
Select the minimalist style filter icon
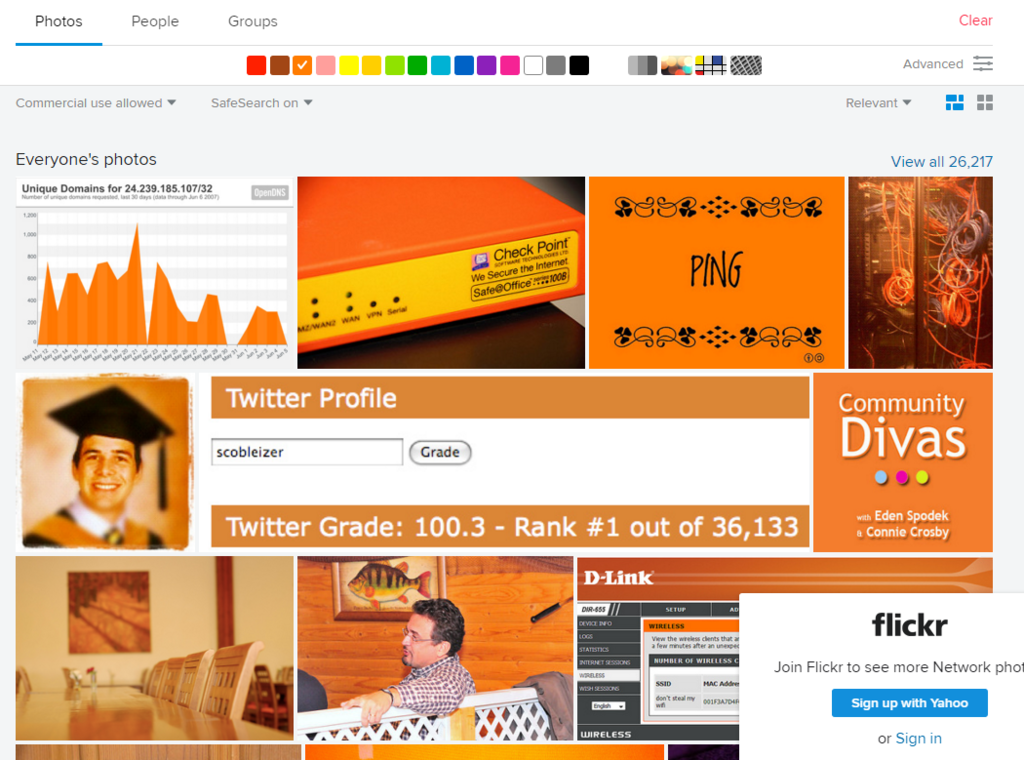[710, 65]
